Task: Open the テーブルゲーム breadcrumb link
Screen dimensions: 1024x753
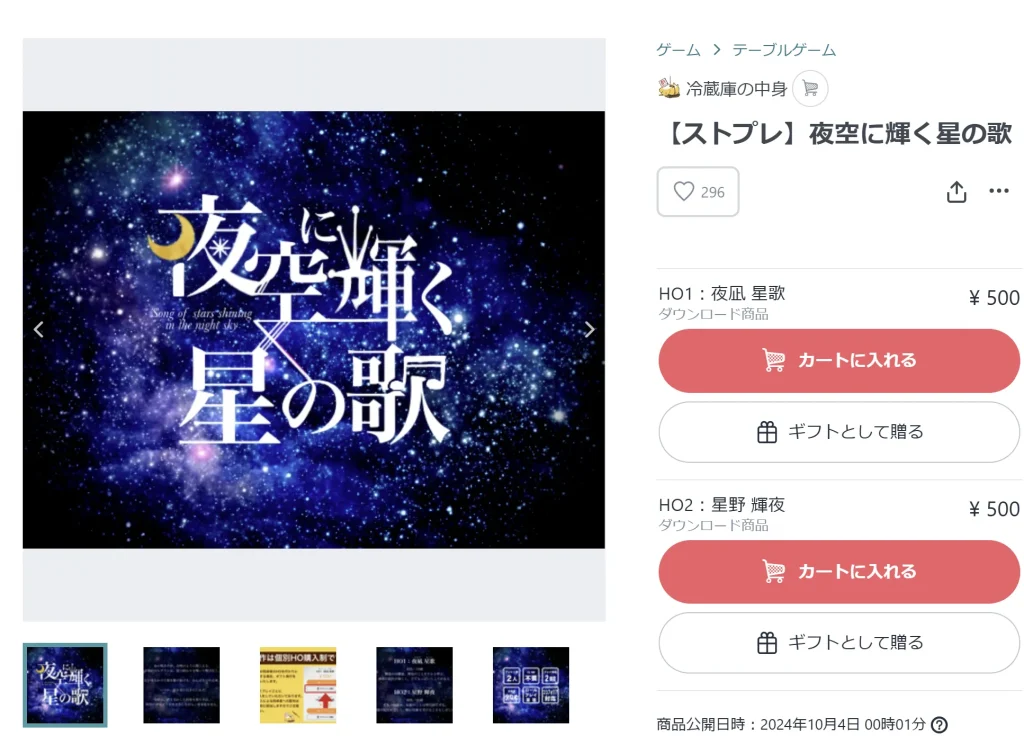Action: (784, 50)
